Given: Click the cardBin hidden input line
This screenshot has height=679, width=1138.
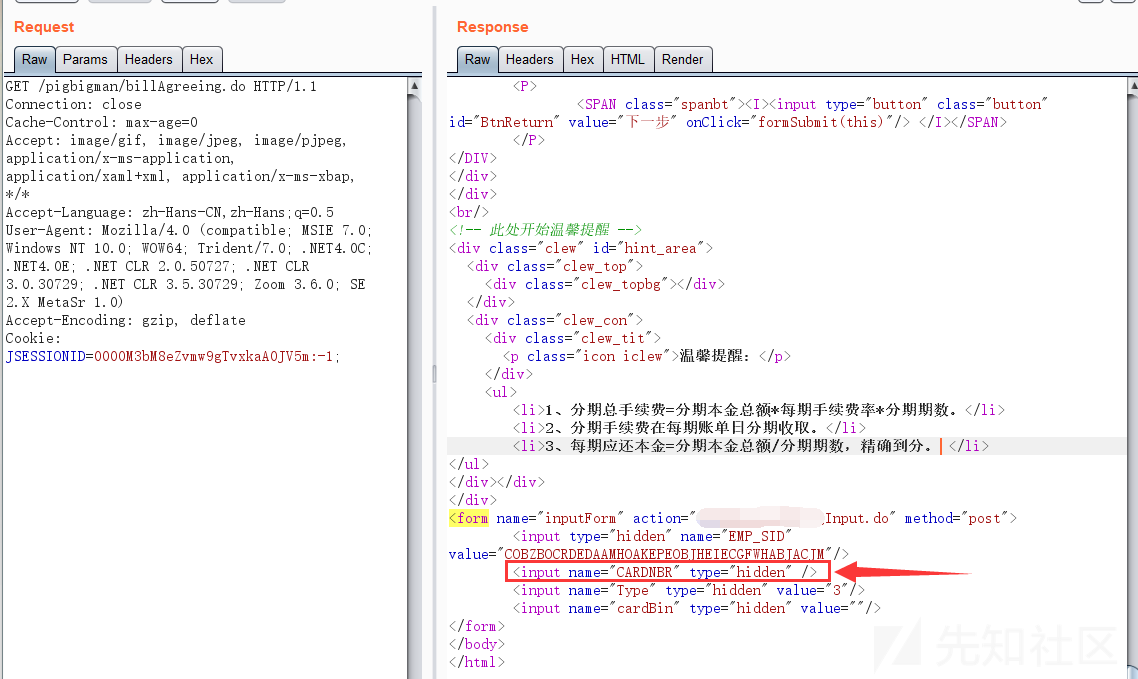Looking at the screenshot, I should pos(697,608).
